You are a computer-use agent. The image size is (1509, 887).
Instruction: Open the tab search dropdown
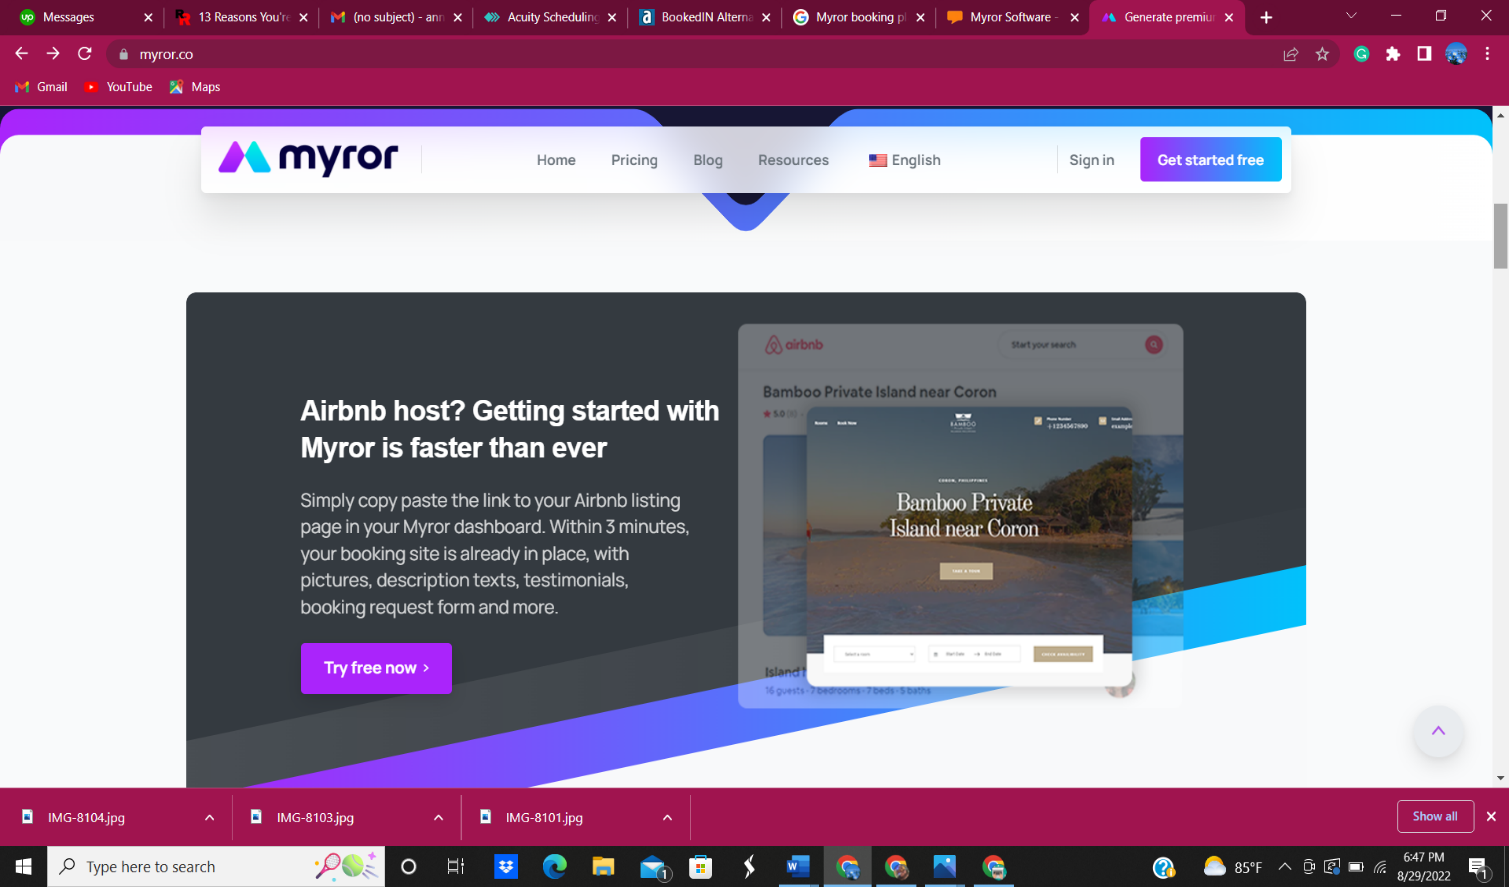pos(1351,16)
